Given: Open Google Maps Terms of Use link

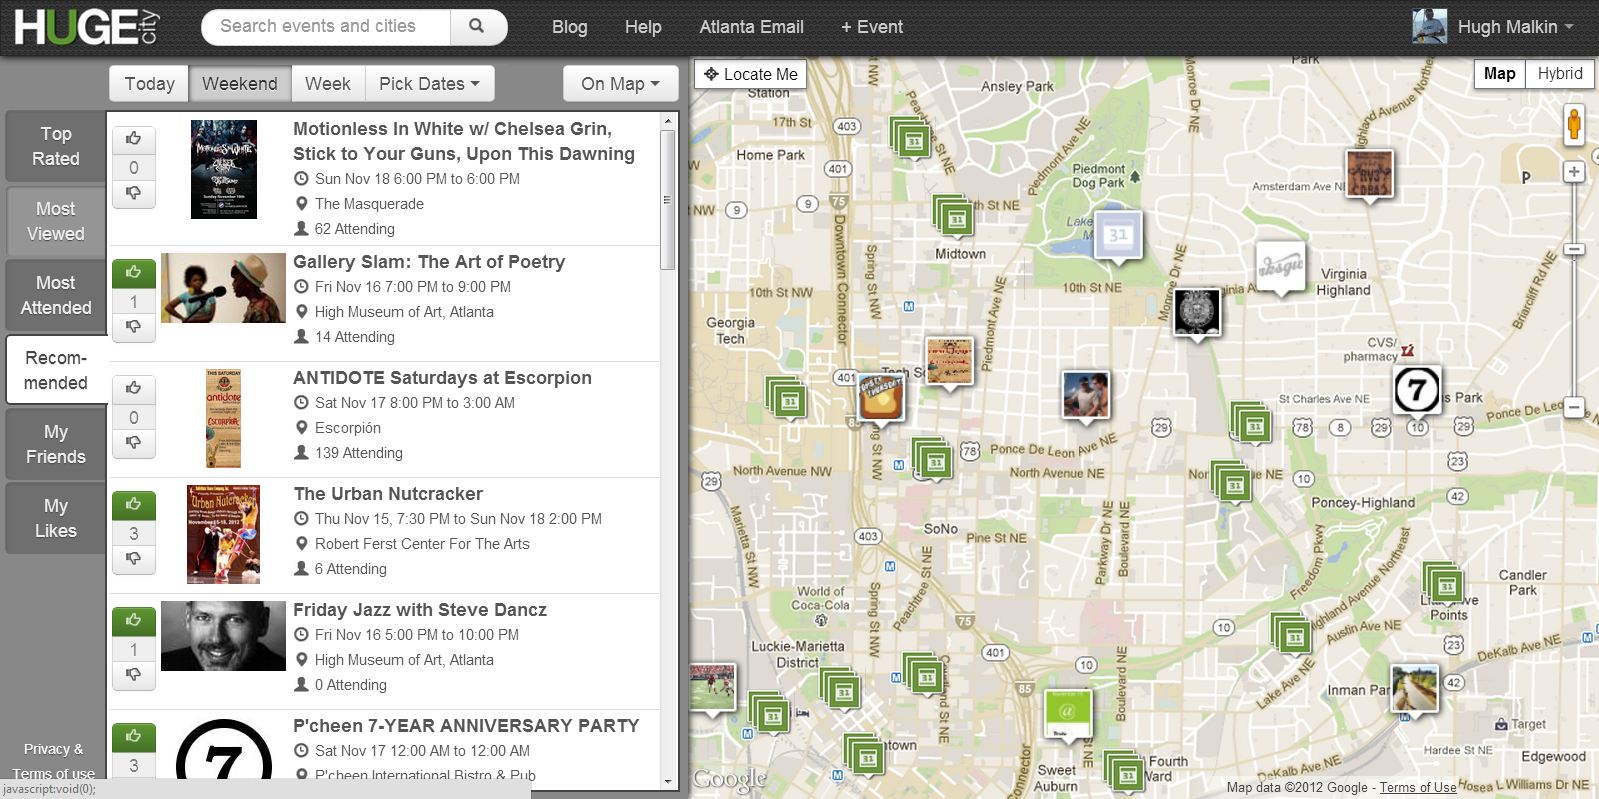Looking at the screenshot, I should click(x=1418, y=788).
